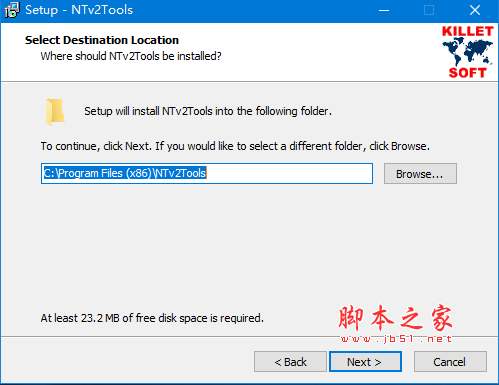Go to the previous step with Back
499x385 pixels.
click(290, 362)
